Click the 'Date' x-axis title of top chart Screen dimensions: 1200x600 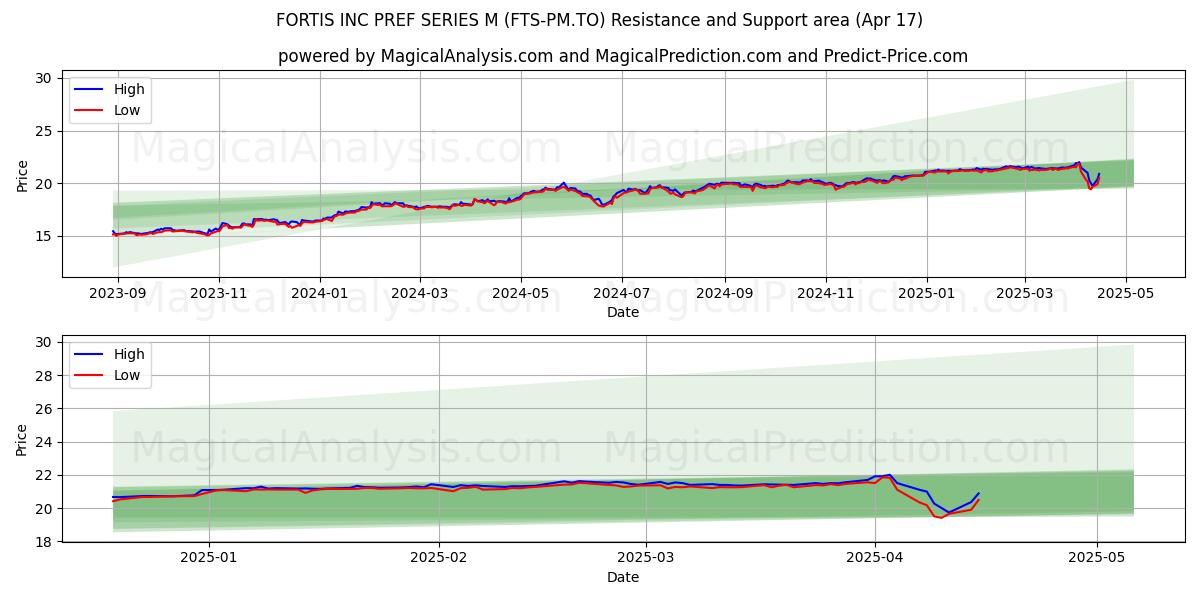tap(623, 312)
